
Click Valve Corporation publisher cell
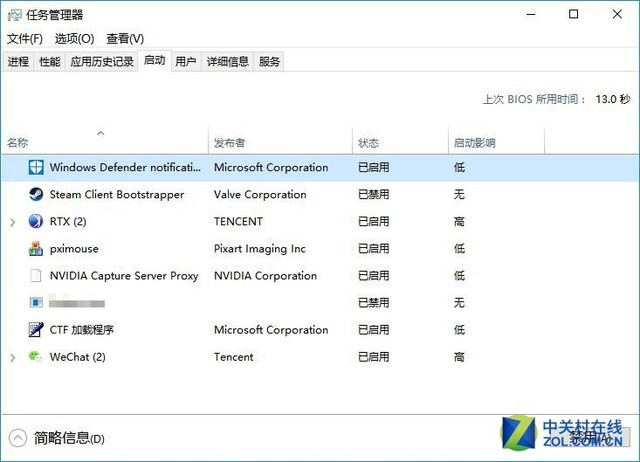[x=260, y=195]
